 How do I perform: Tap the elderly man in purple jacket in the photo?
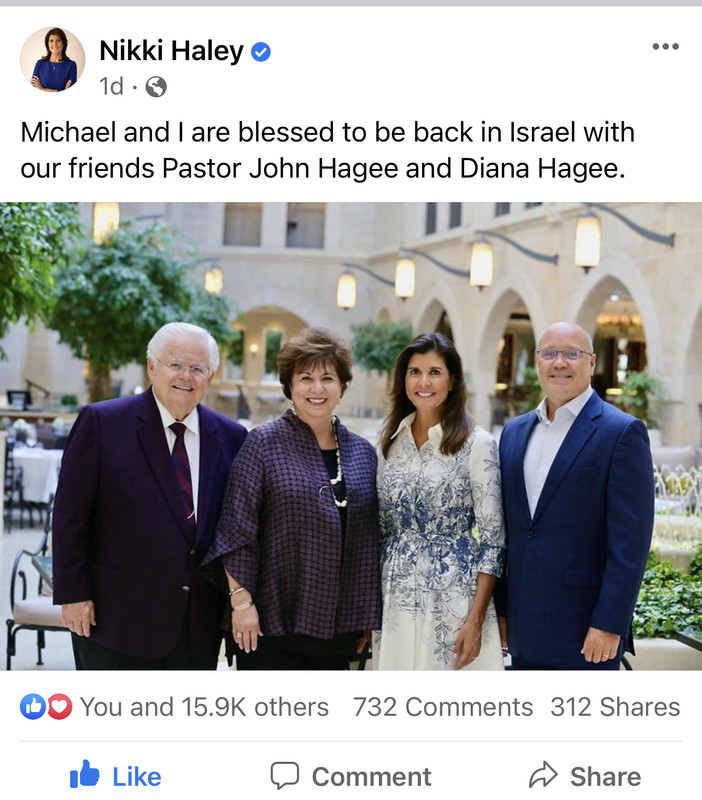(148, 495)
